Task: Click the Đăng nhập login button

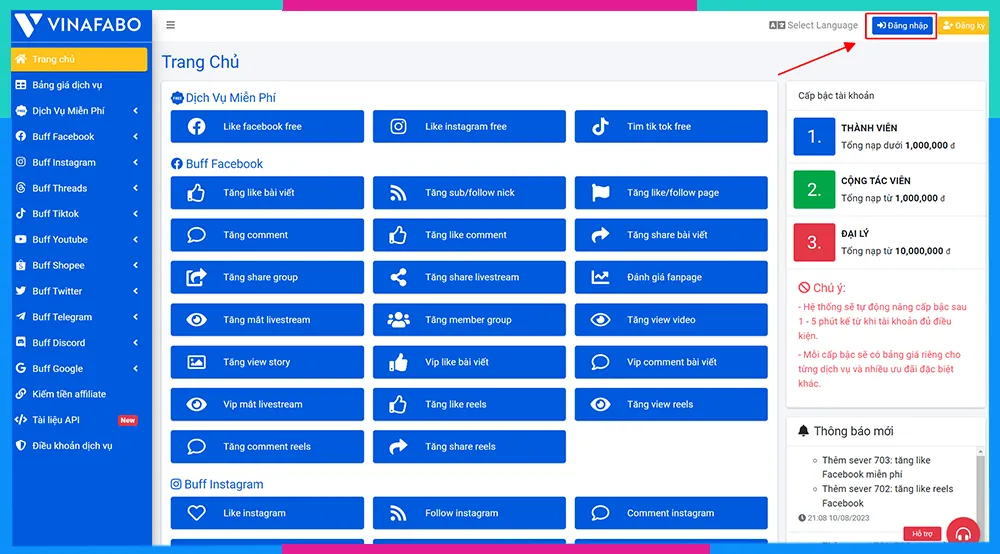Action: pyautogui.click(x=901, y=26)
